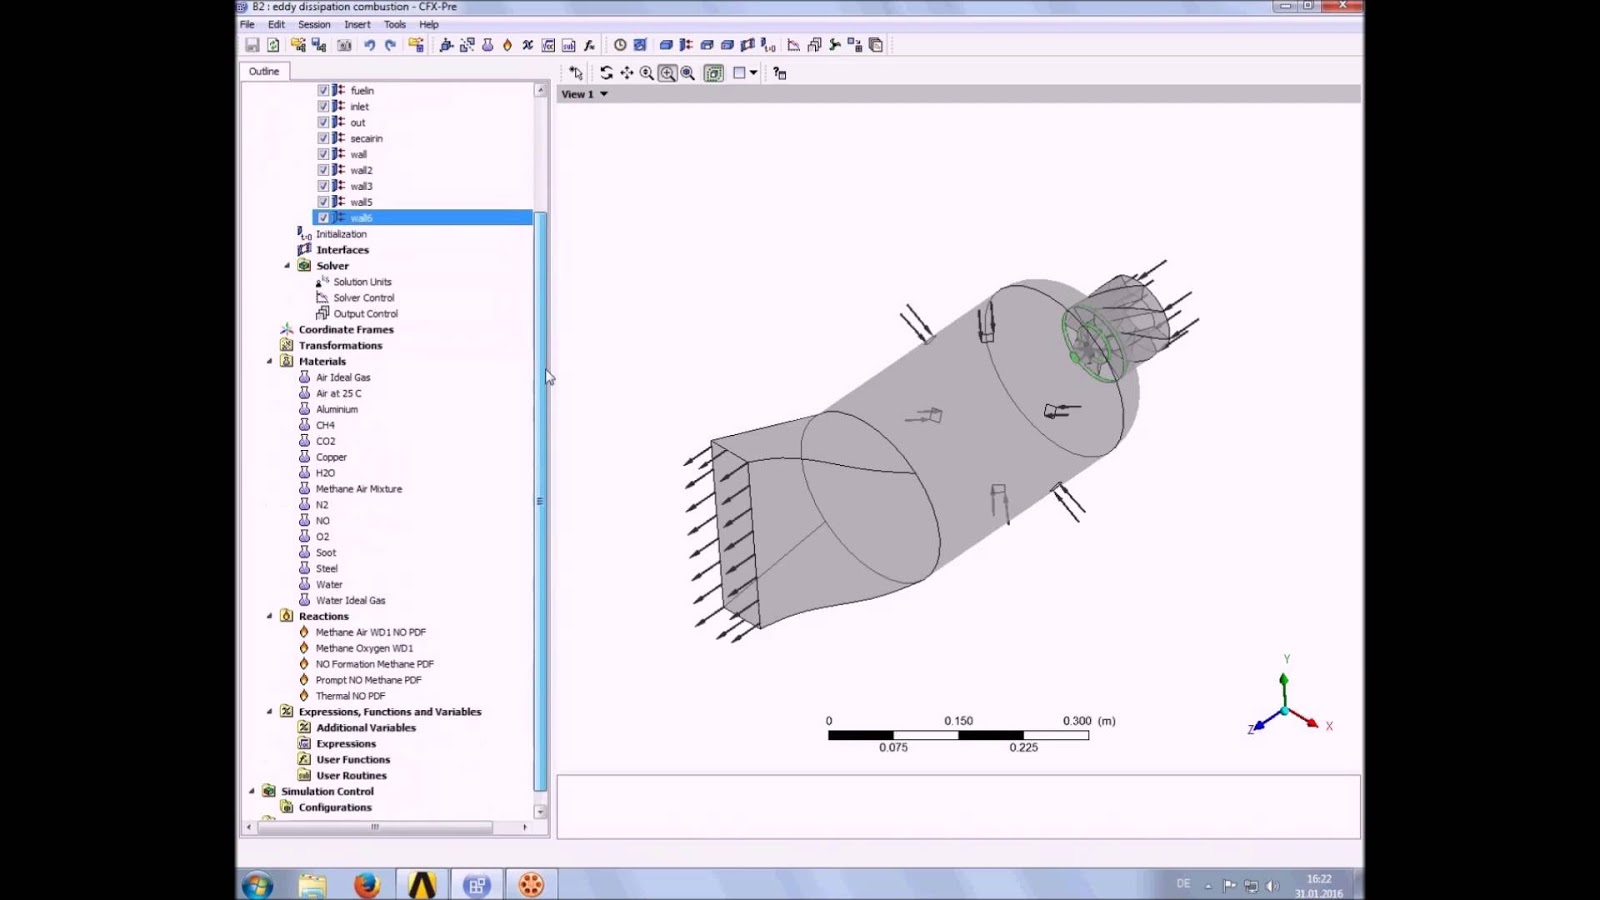
Task: Select the Zoom Box tool
Action: [667, 73]
